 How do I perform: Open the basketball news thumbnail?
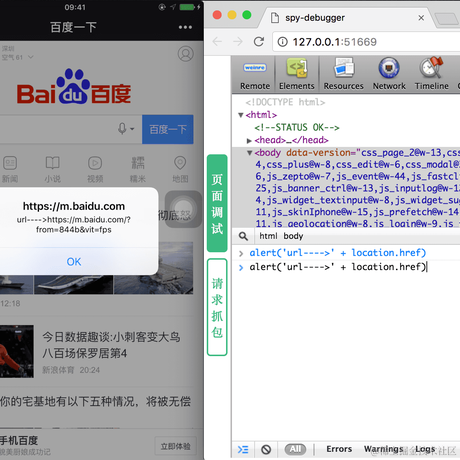click(17, 351)
